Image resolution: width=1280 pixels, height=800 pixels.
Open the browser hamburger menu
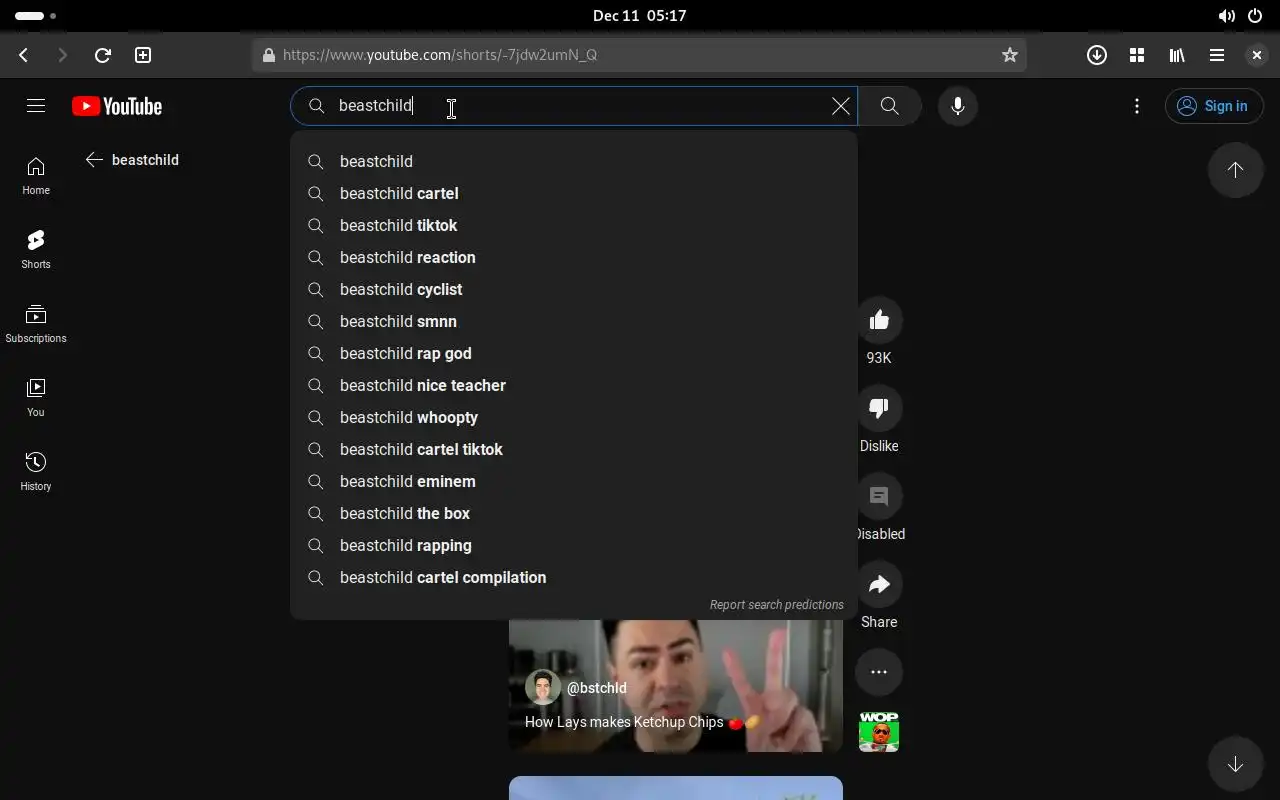1217,55
